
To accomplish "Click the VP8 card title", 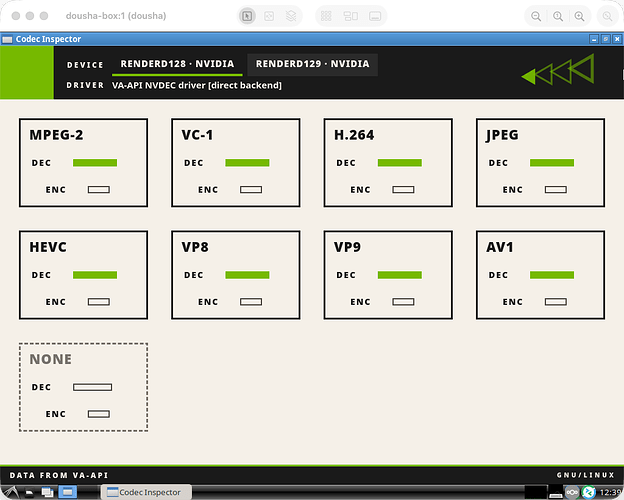I will (x=195, y=247).
